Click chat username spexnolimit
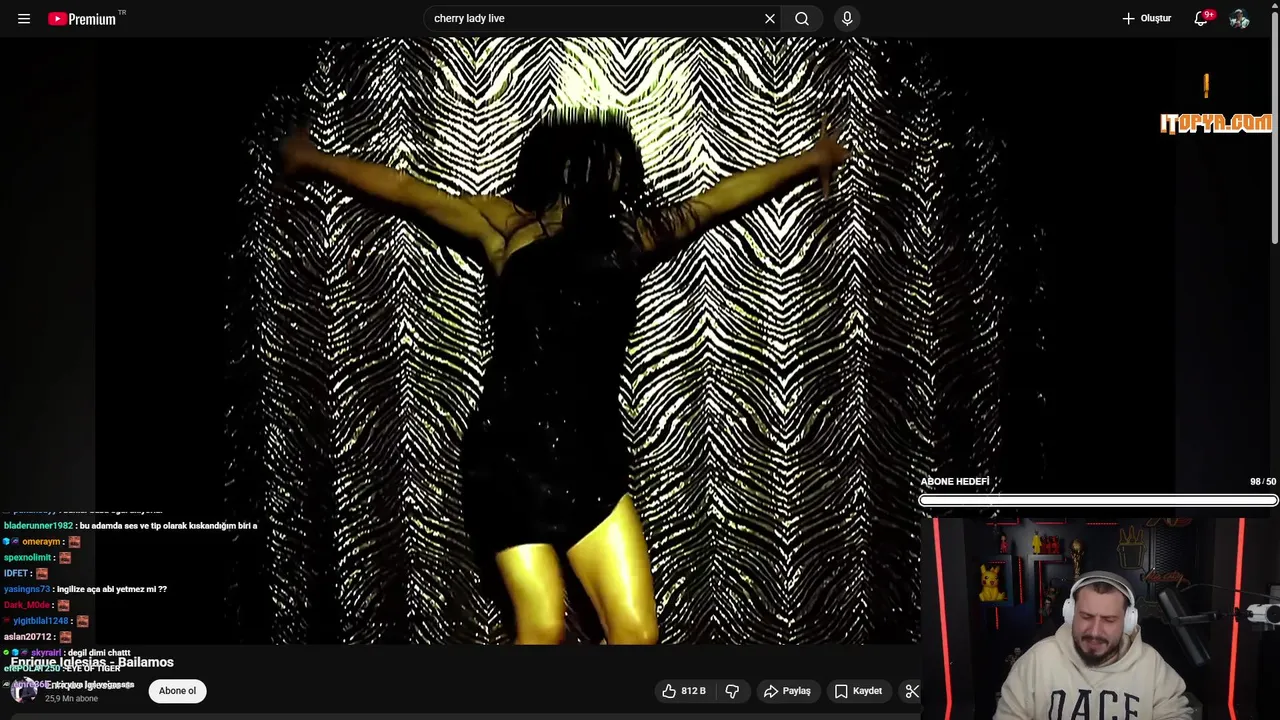 click(x=27, y=558)
